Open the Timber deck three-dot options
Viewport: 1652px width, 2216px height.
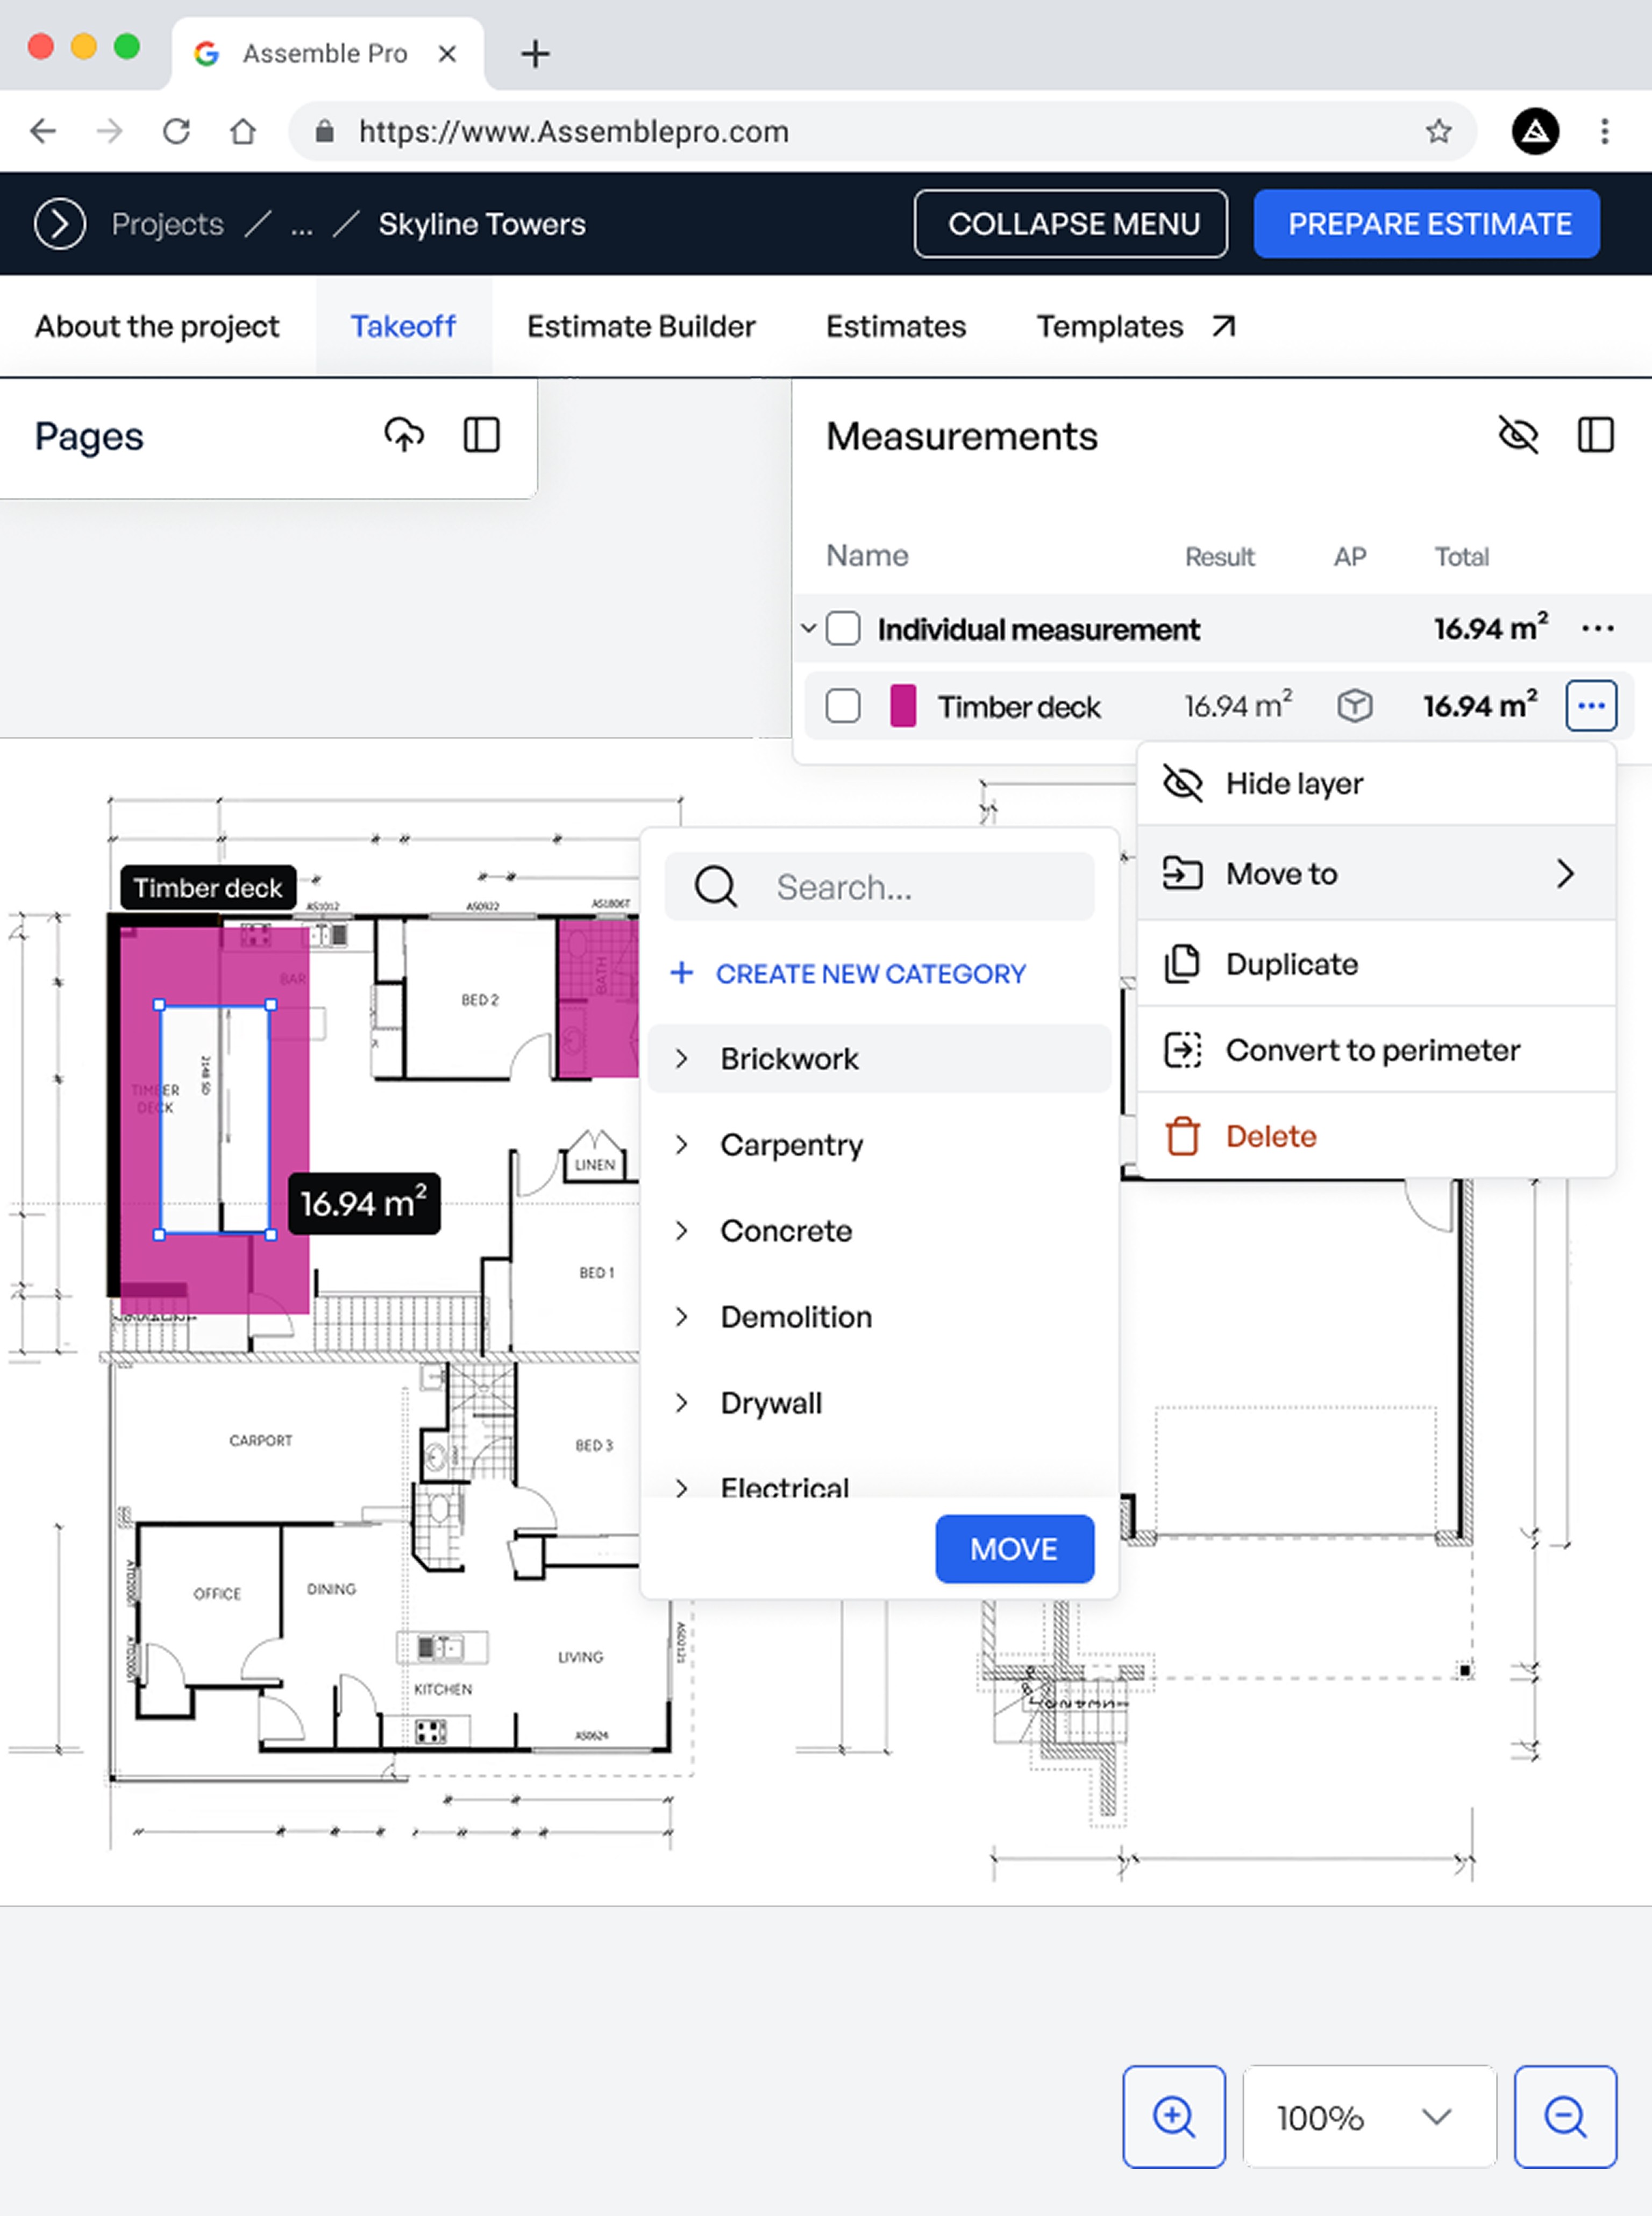click(1590, 706)
